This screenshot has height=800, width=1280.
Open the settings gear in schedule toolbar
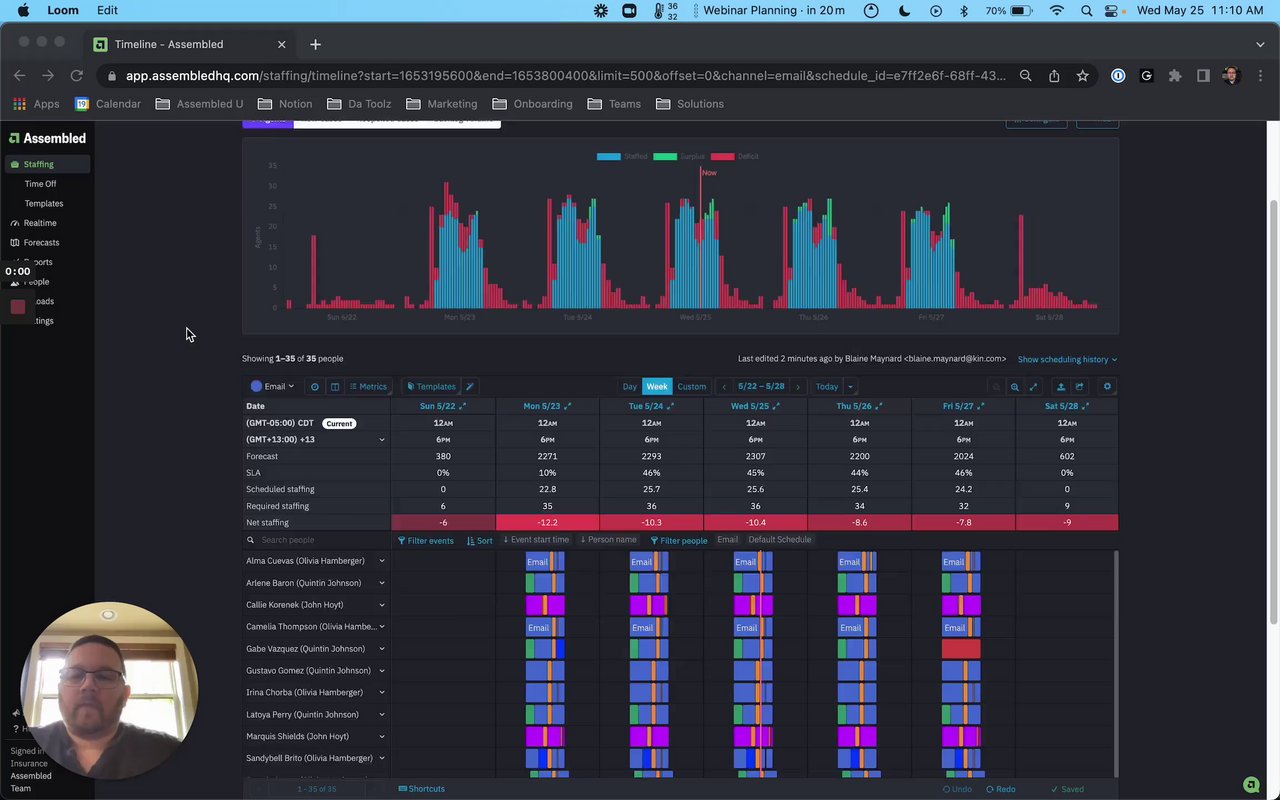click(1107, 387)
